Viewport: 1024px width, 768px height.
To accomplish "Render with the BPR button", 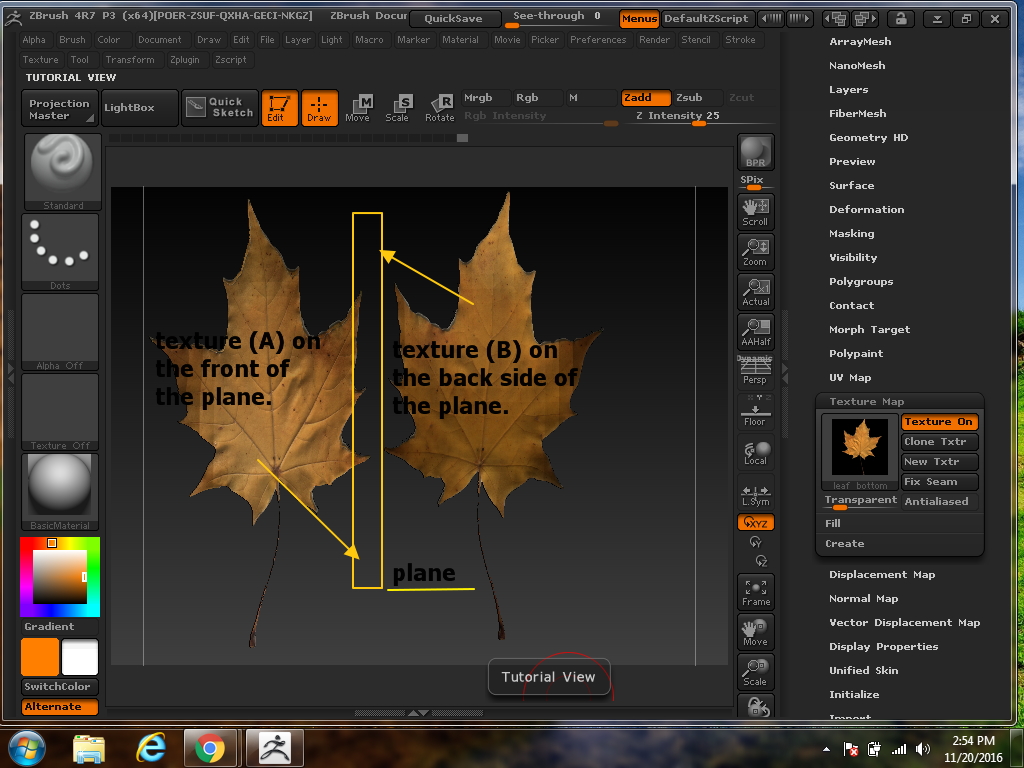I will click(x=756, y=152).
